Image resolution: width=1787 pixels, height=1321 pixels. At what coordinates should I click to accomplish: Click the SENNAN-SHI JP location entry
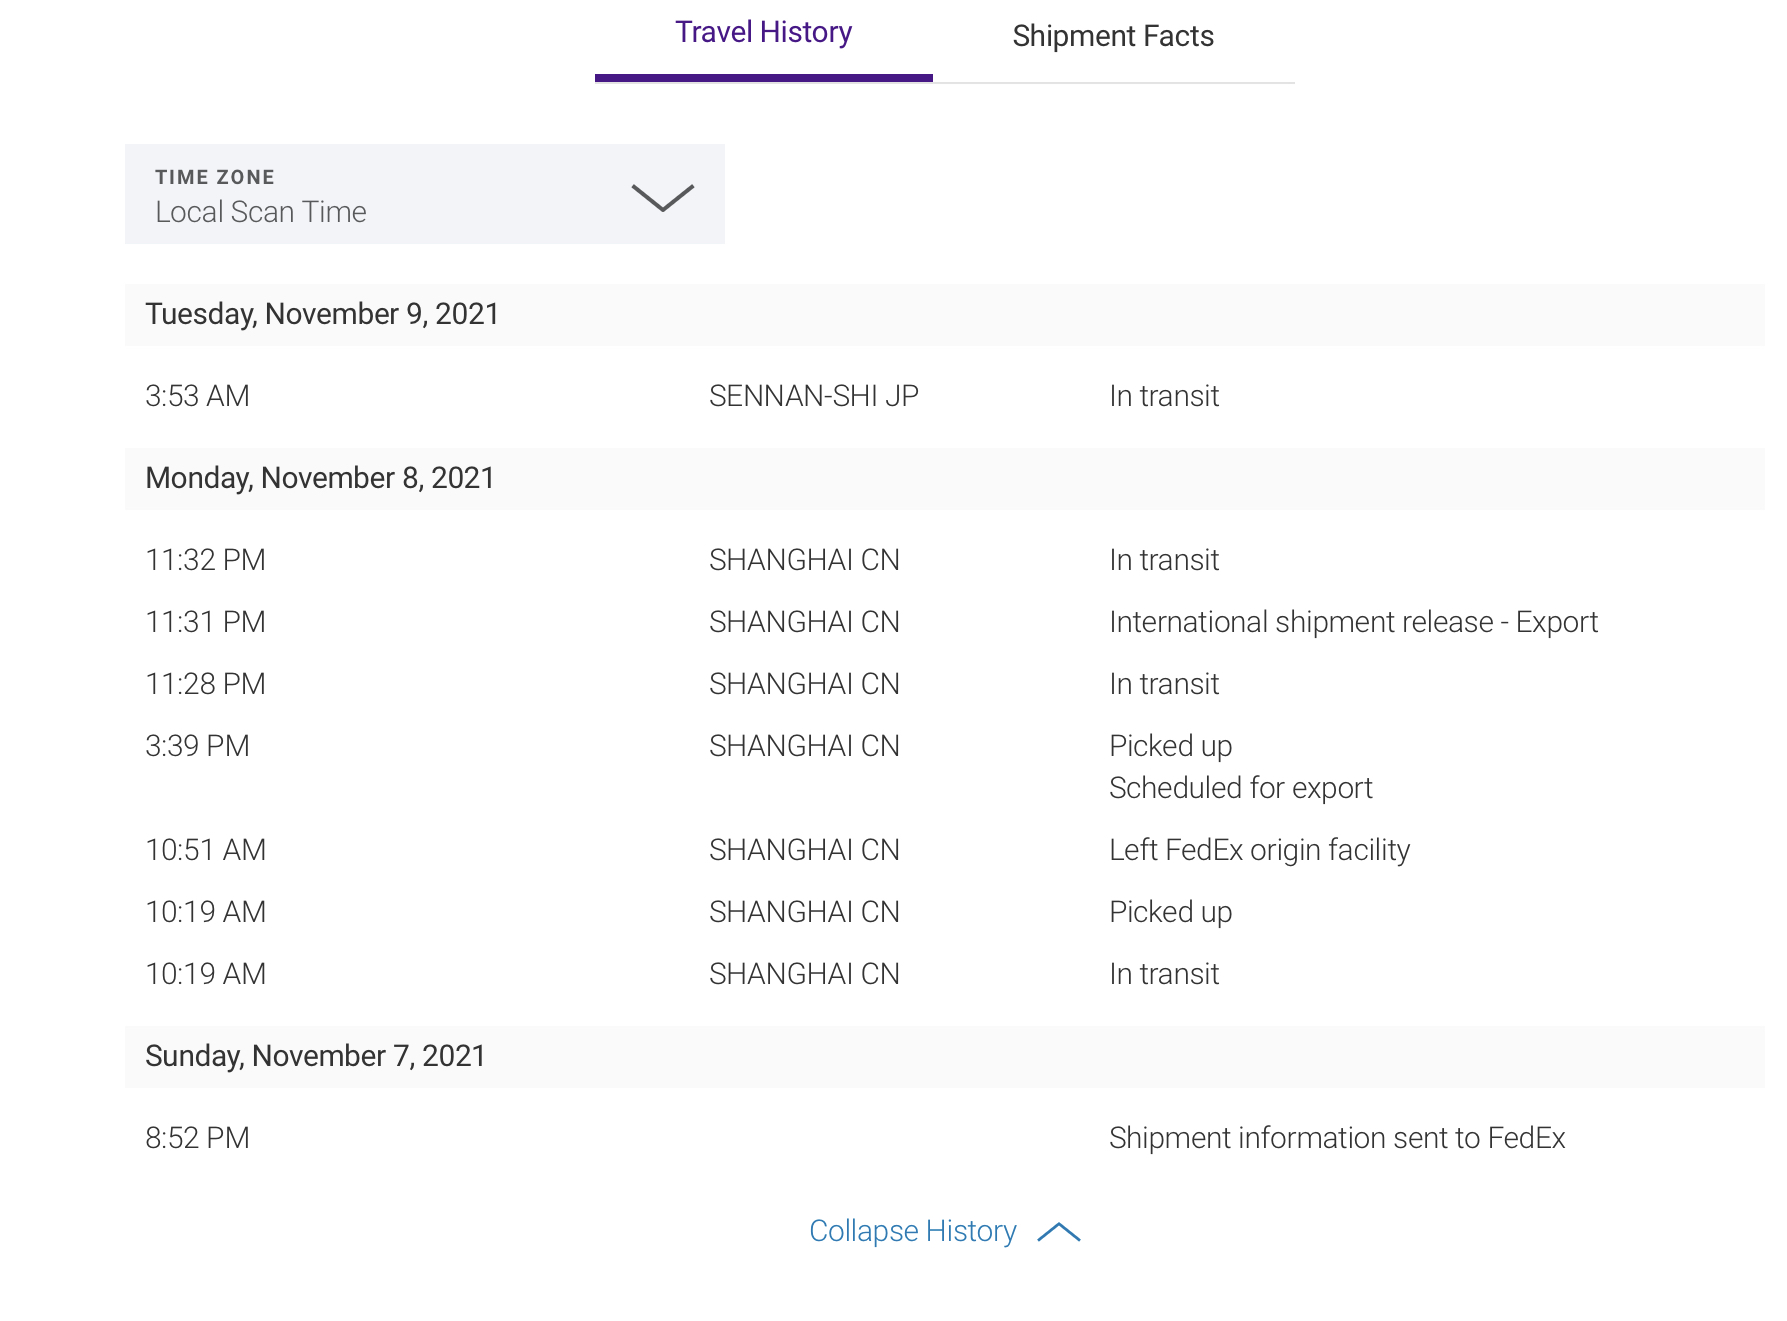(813, 397)
